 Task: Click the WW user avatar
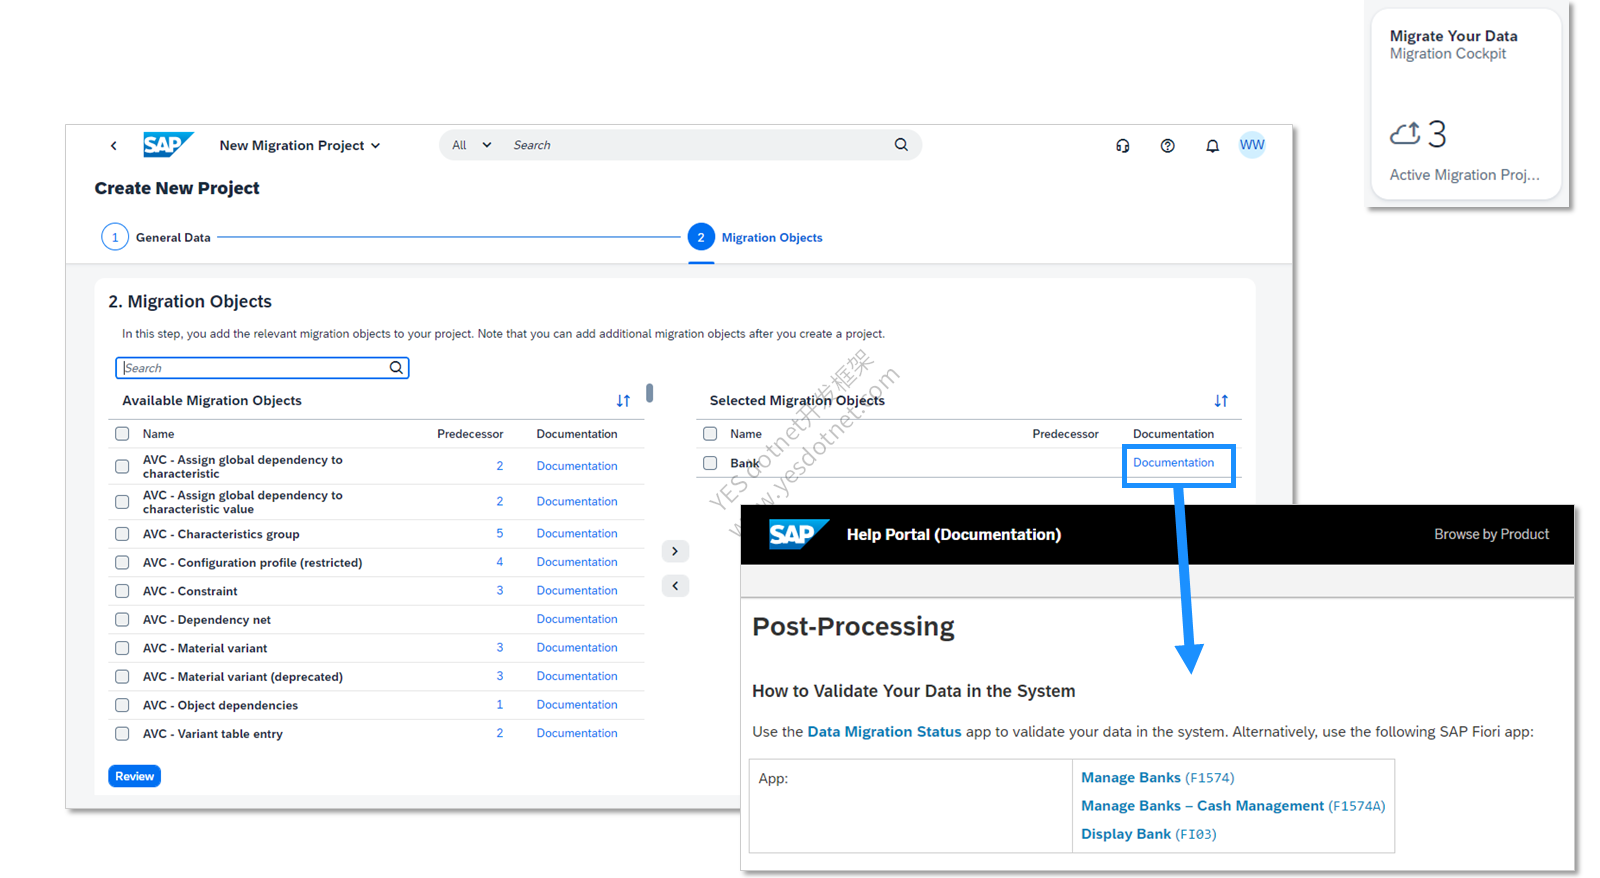point(1252,145)
